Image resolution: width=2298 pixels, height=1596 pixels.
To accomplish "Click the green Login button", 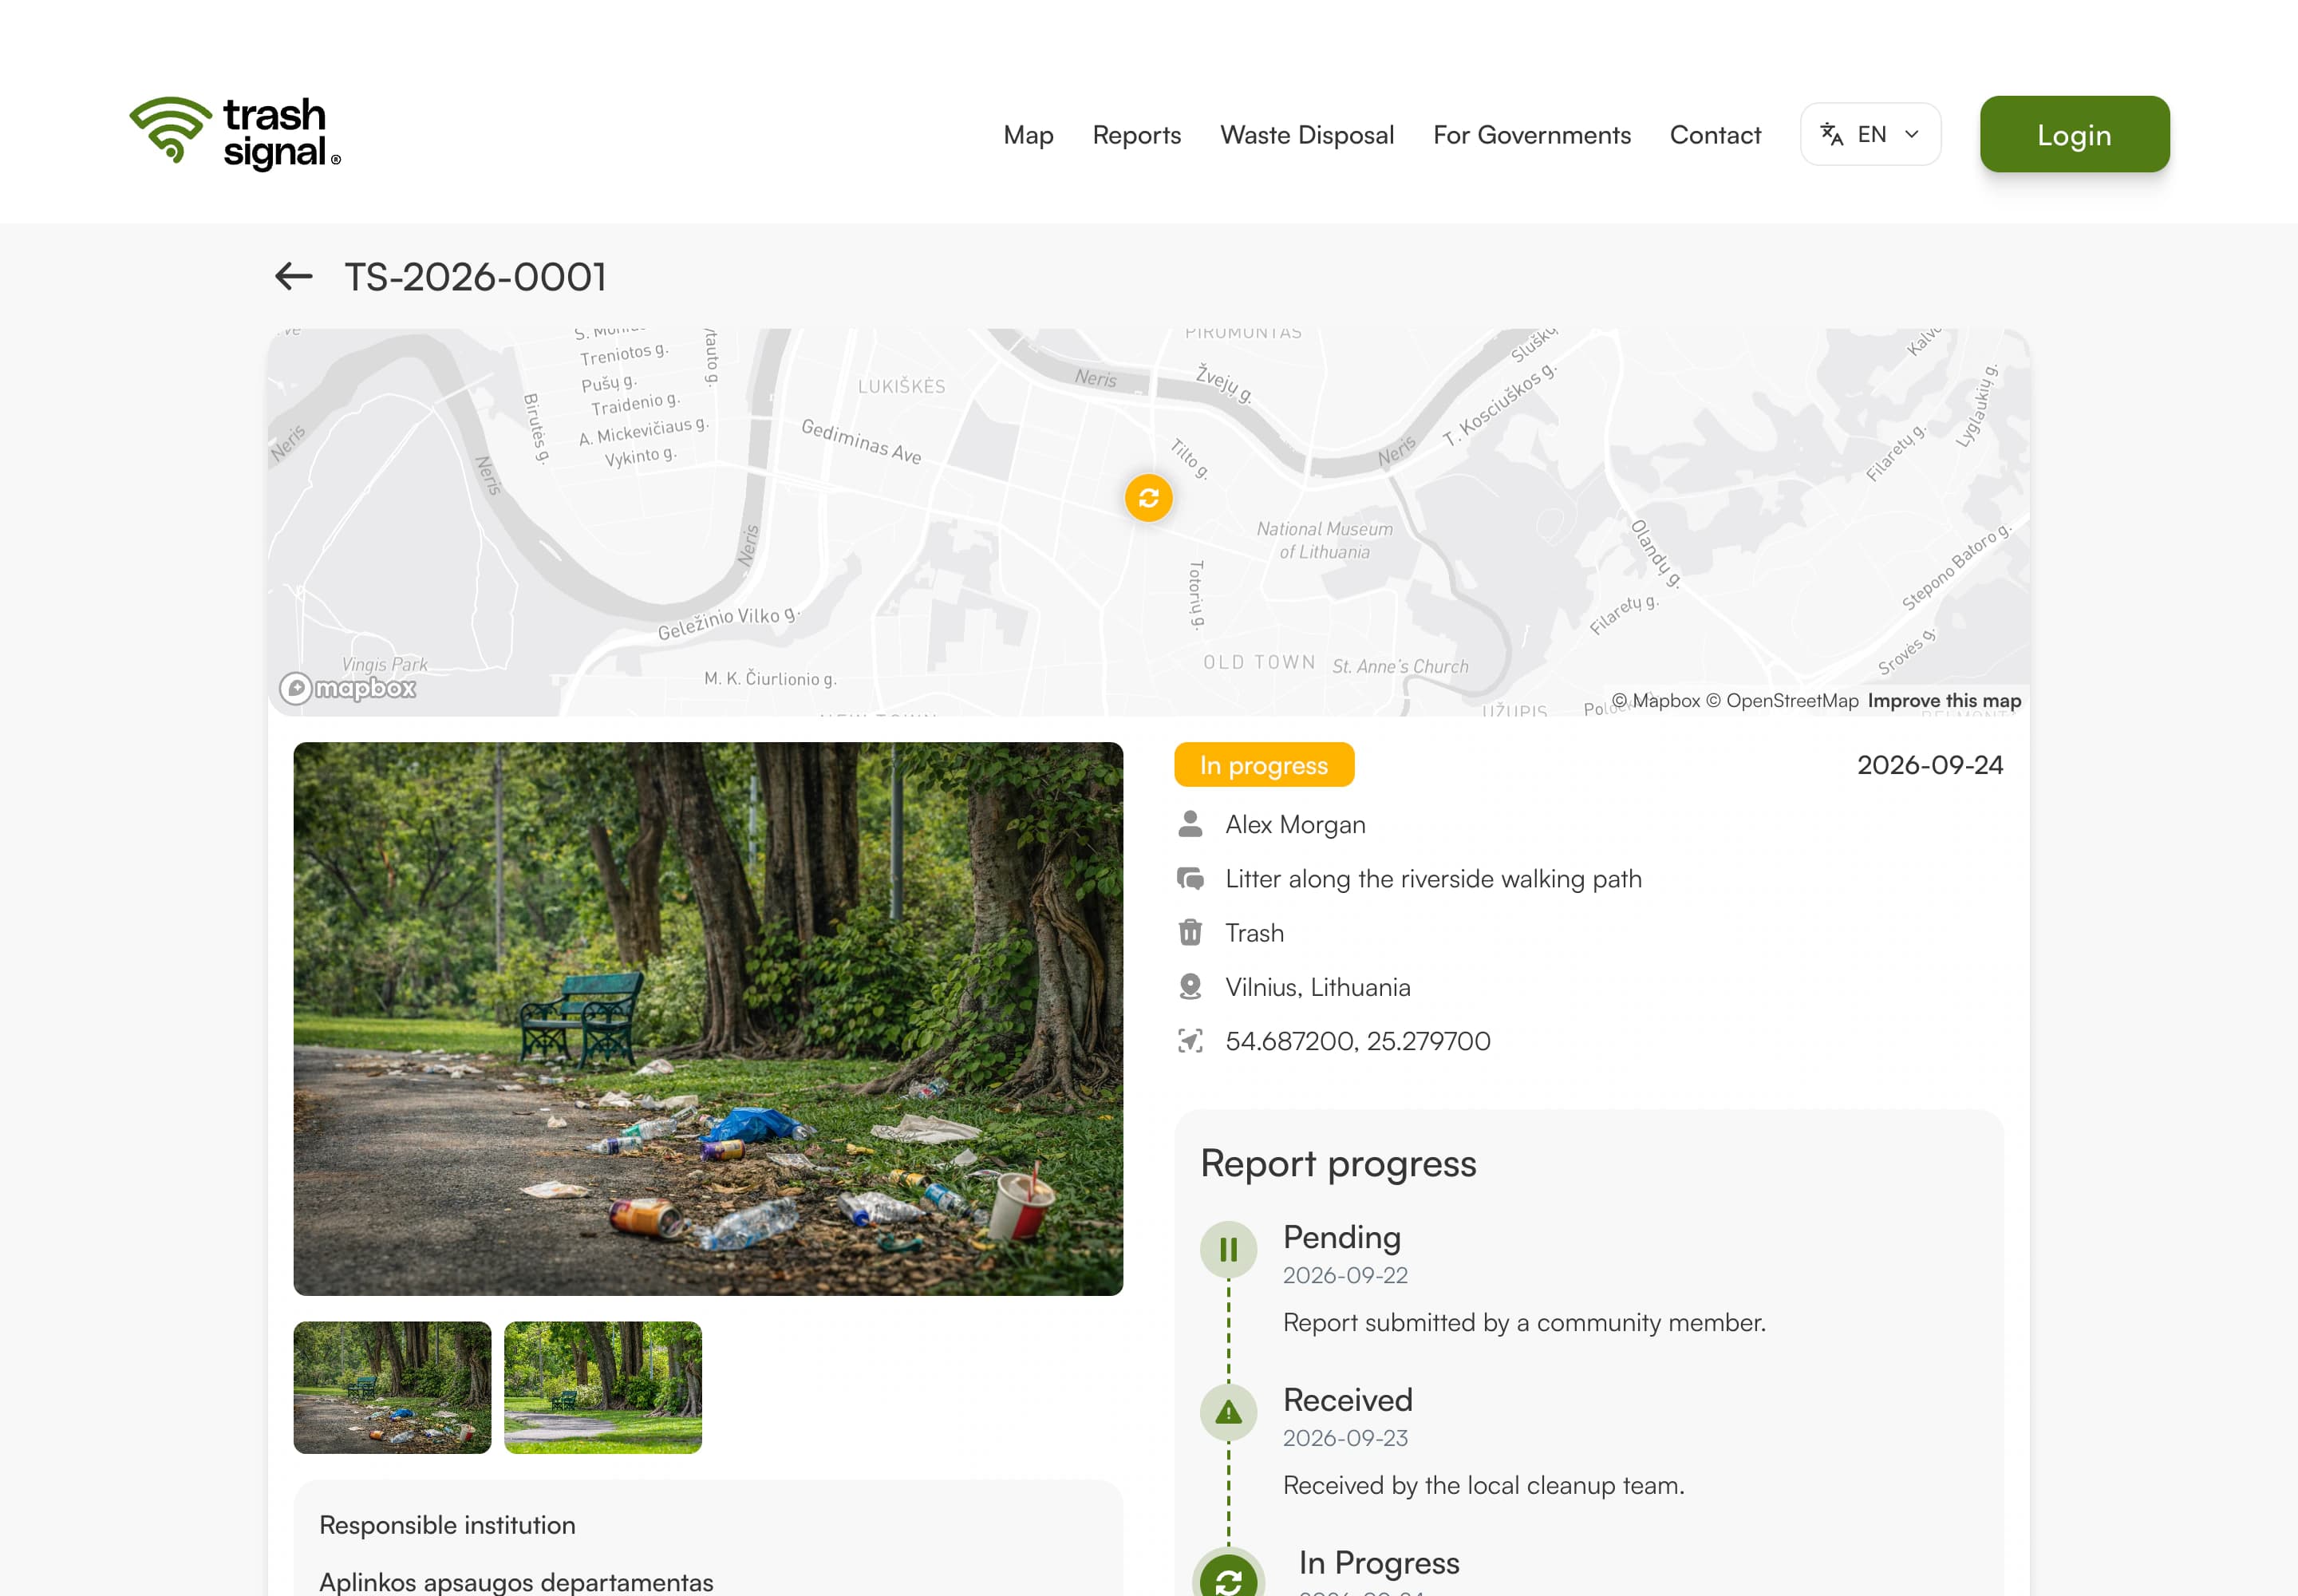I will 2074,134.
